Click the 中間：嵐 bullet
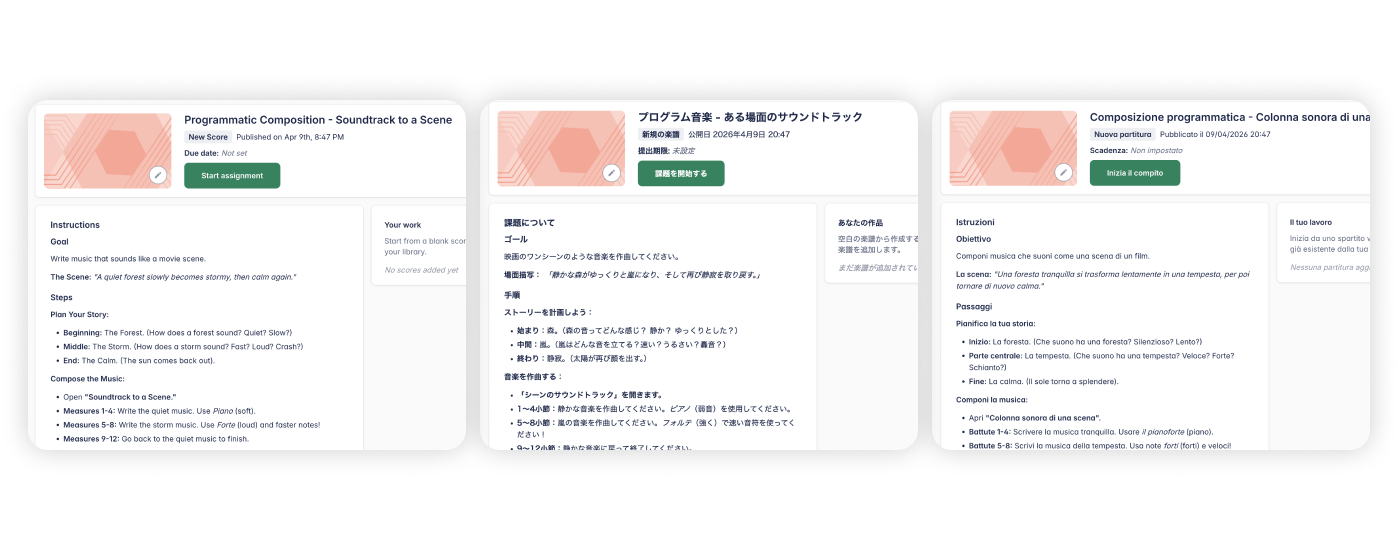The width and height of the screenshot is (1400, 560). [621, 344]
